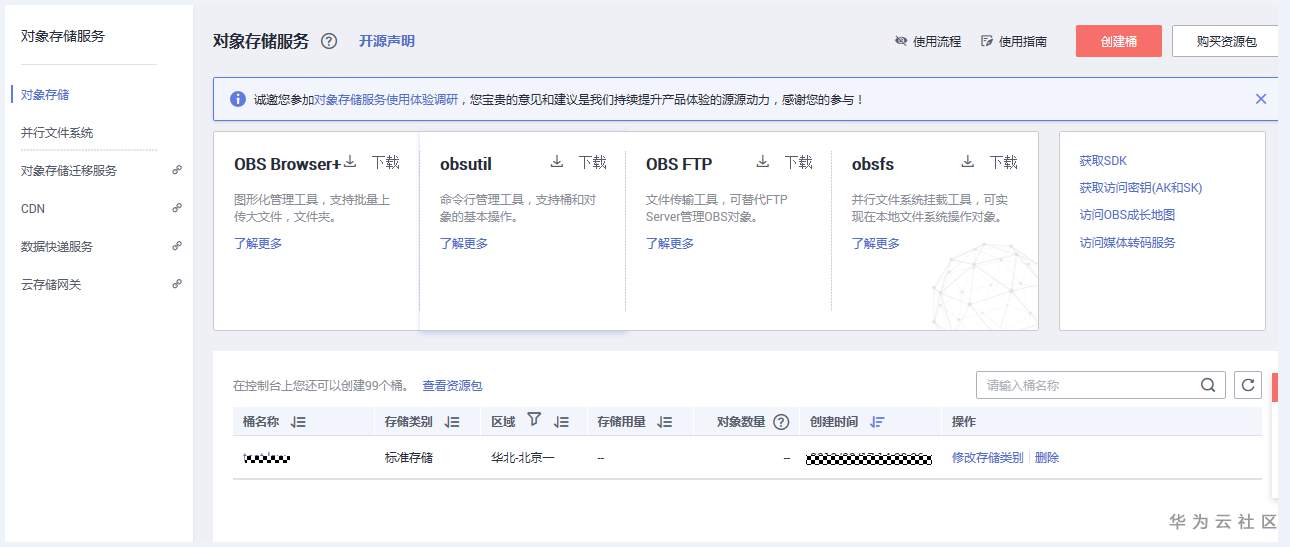
Task: Open 了解更多 under obsutil
Action: click(464, 243)
